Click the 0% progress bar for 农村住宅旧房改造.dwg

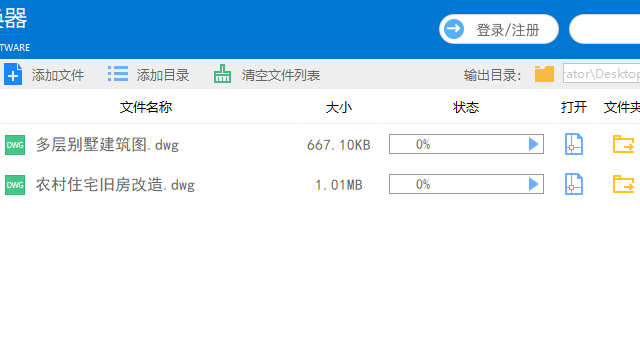tap(466, 184)
